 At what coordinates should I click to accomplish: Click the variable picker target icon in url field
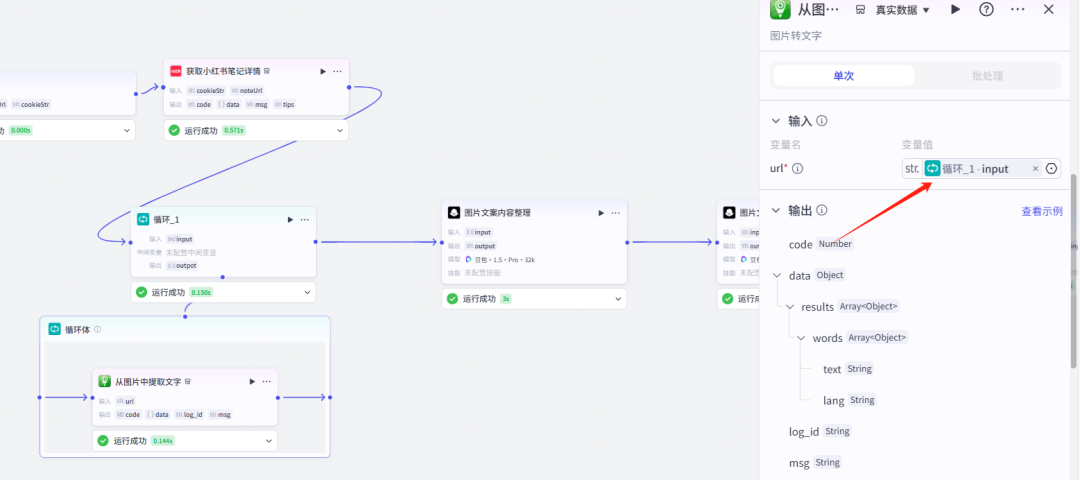coord(1052,169)
